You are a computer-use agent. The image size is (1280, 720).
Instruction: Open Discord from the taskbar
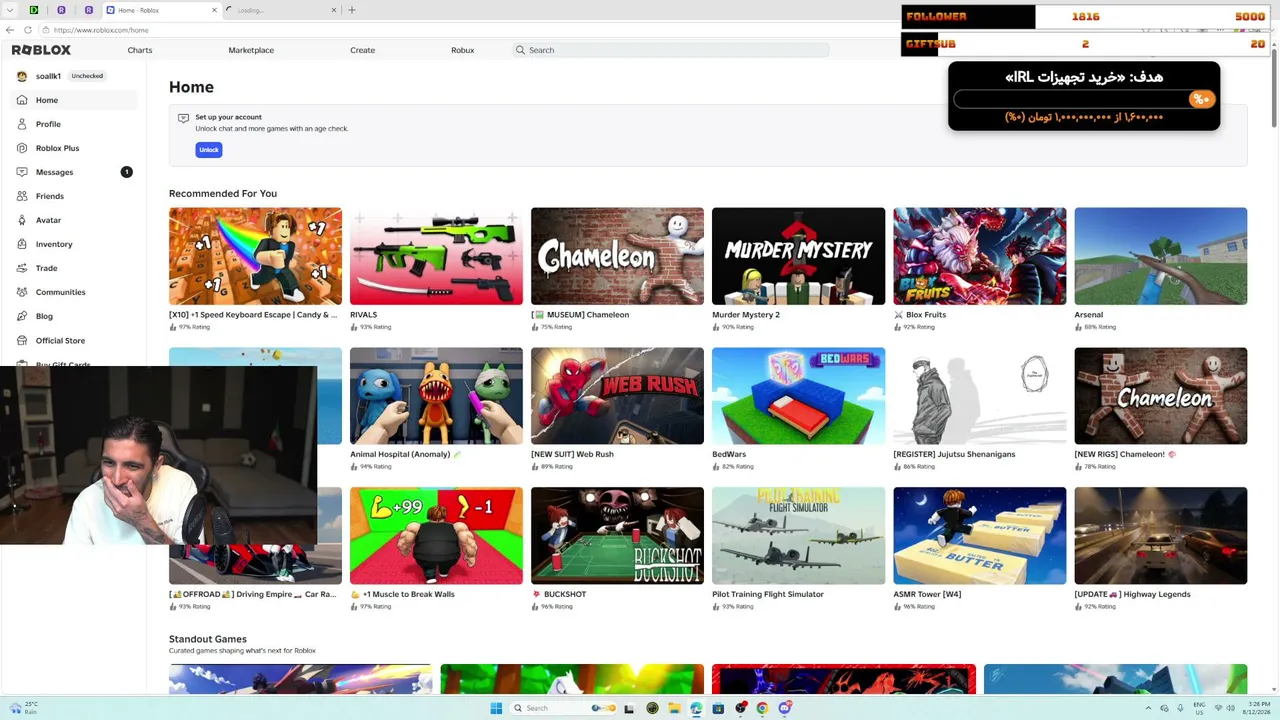pyautogui.click(x=785, y=708)
